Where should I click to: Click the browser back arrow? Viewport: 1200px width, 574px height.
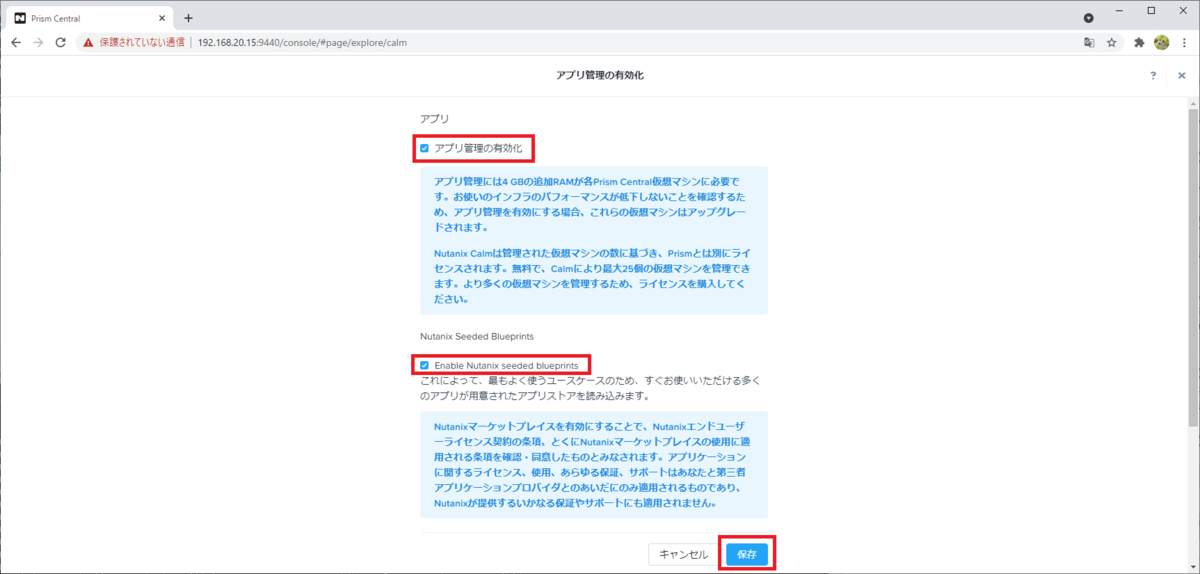tap(16, 43)
